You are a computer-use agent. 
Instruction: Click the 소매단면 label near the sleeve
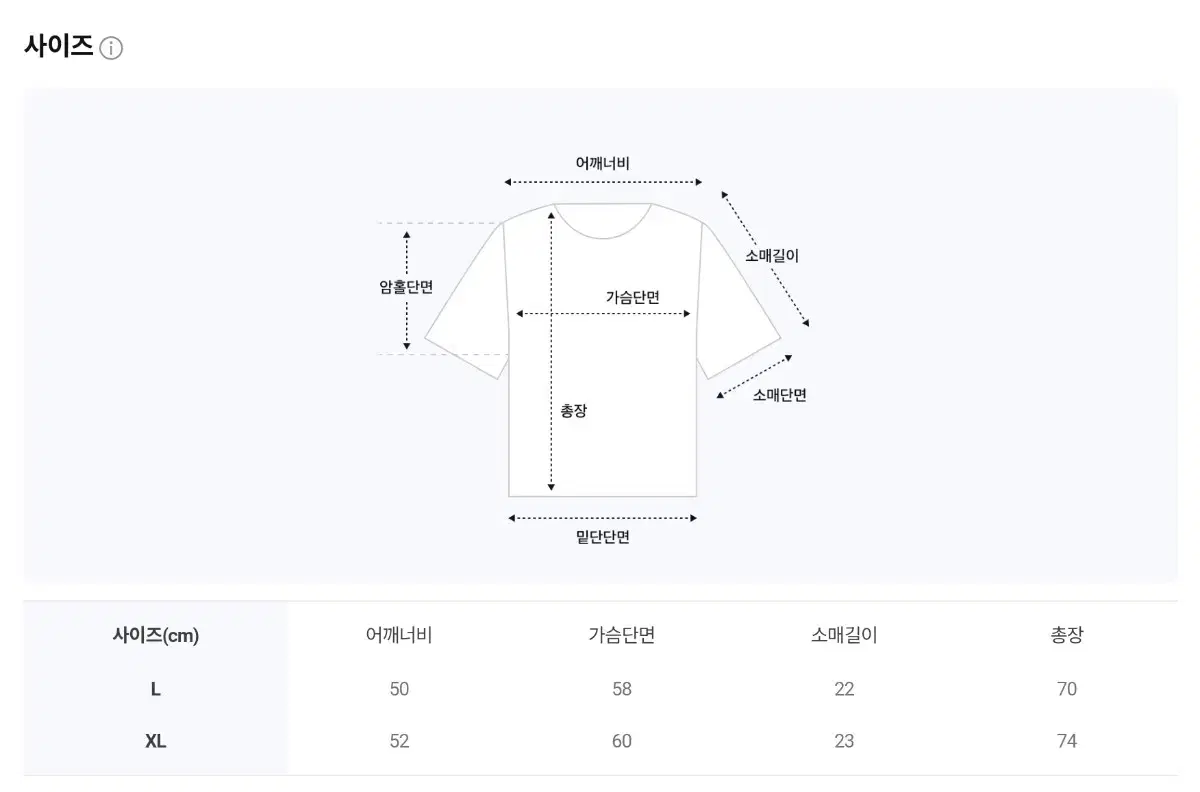[780, 395]
